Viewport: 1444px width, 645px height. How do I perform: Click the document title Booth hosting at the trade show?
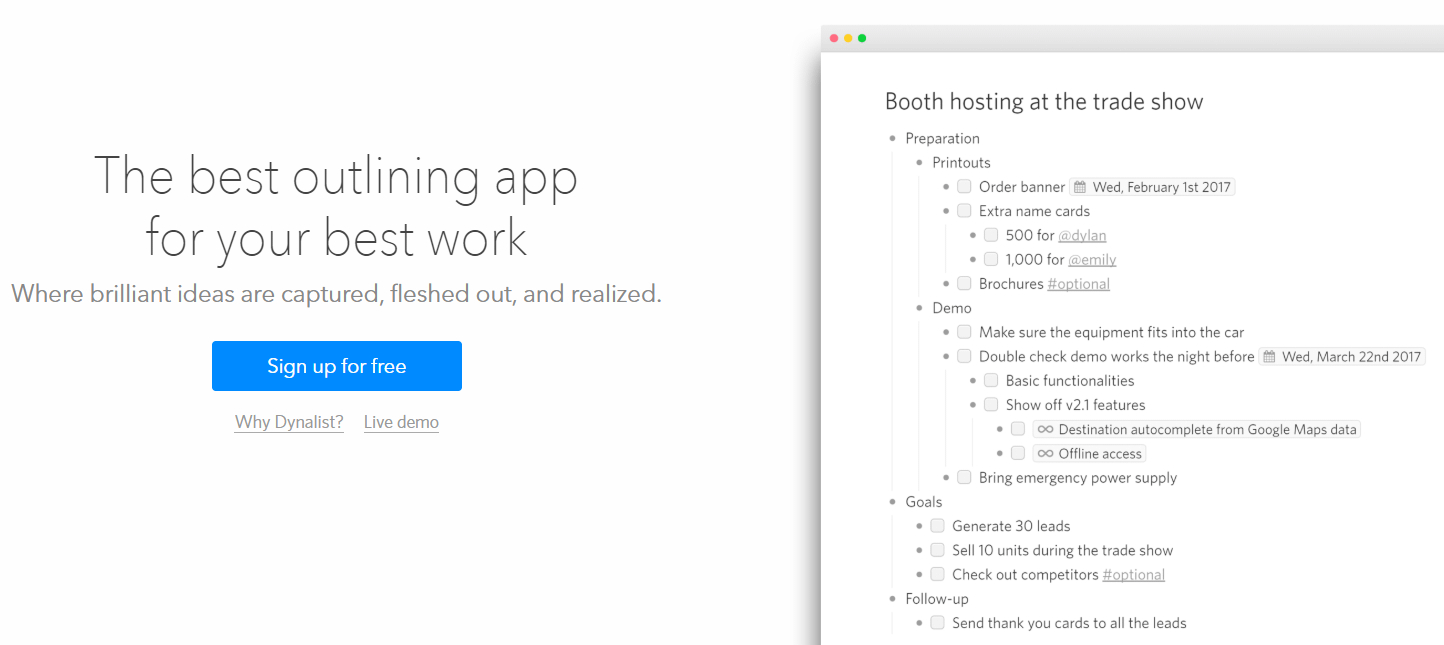(x=1044, y=101)
